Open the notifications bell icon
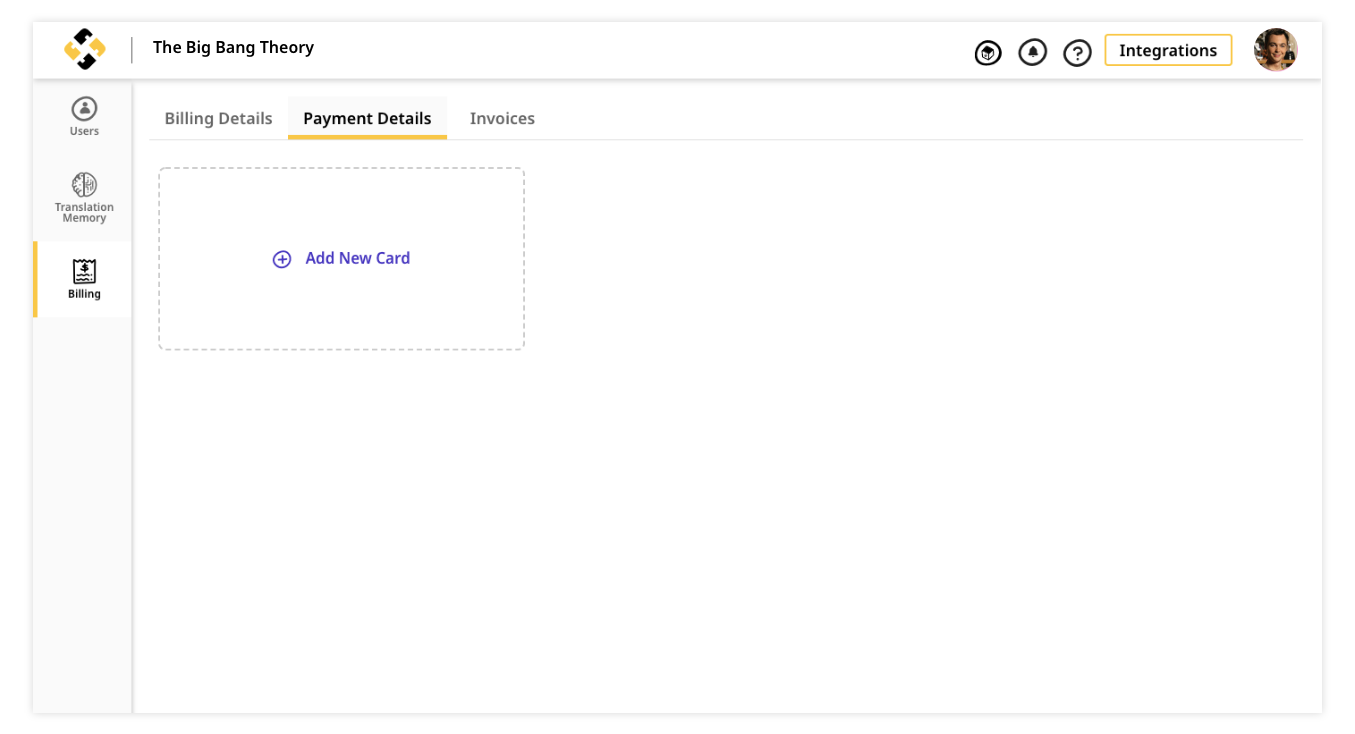 click(1032, 52)
